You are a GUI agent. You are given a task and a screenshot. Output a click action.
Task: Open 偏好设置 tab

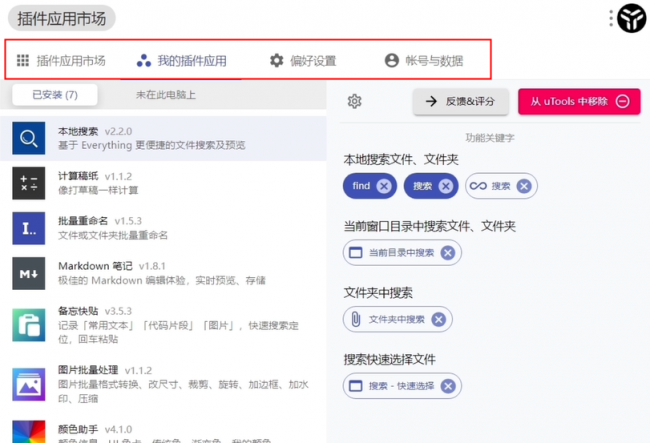pos(303,61)
